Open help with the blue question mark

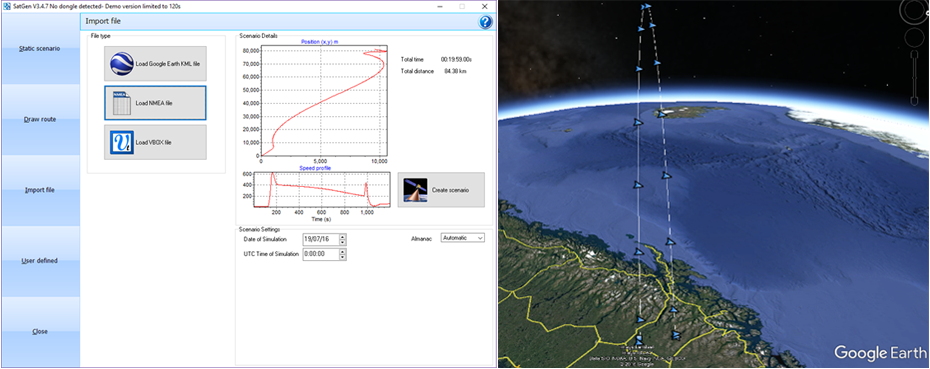click(485, 22)
